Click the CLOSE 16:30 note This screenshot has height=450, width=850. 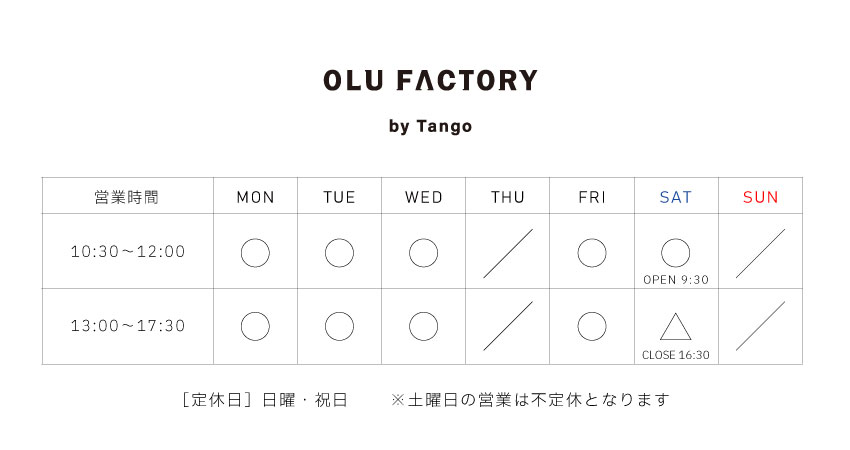tap(676, 355)
